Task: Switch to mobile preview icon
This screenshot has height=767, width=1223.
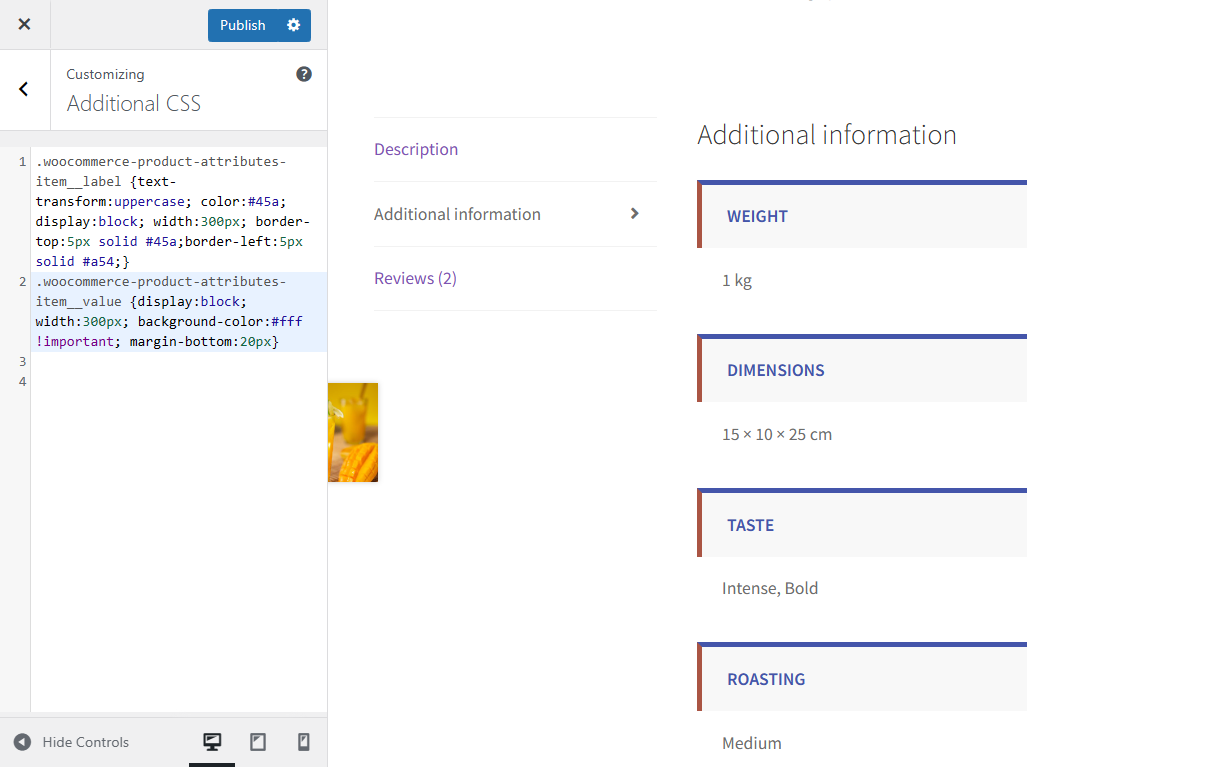Action: (x=304, y=742)
